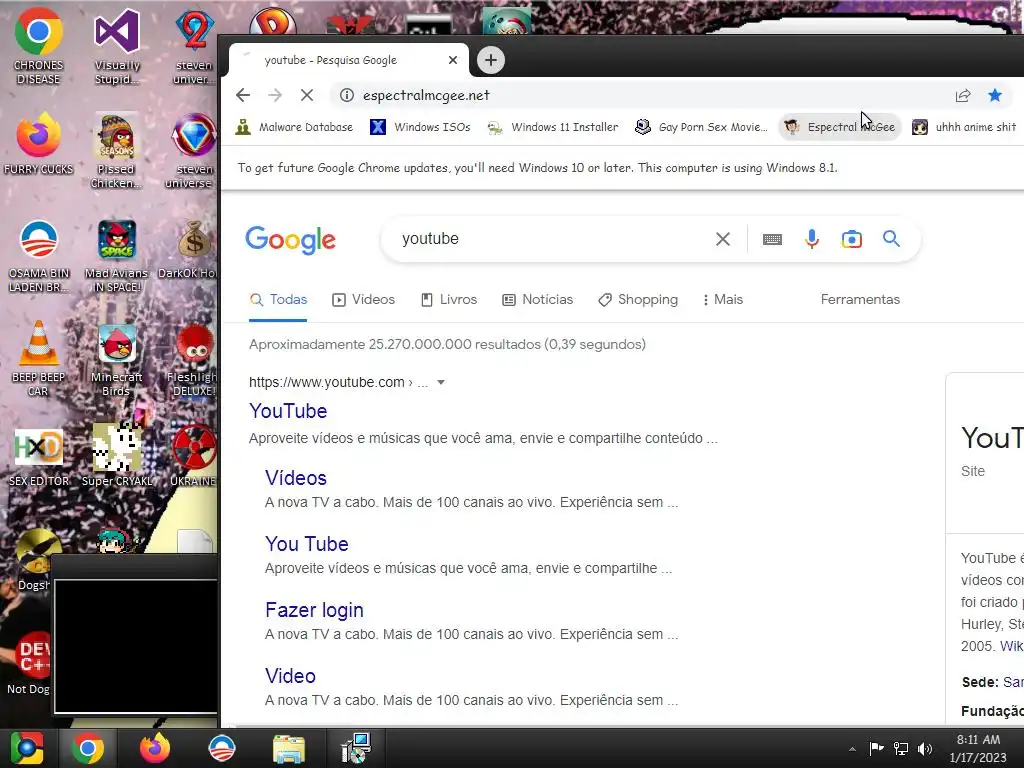The height and width of the screenshot is (768, 1024).
Task: Click the youtube search input field
Action: click(x=555, y=239)
